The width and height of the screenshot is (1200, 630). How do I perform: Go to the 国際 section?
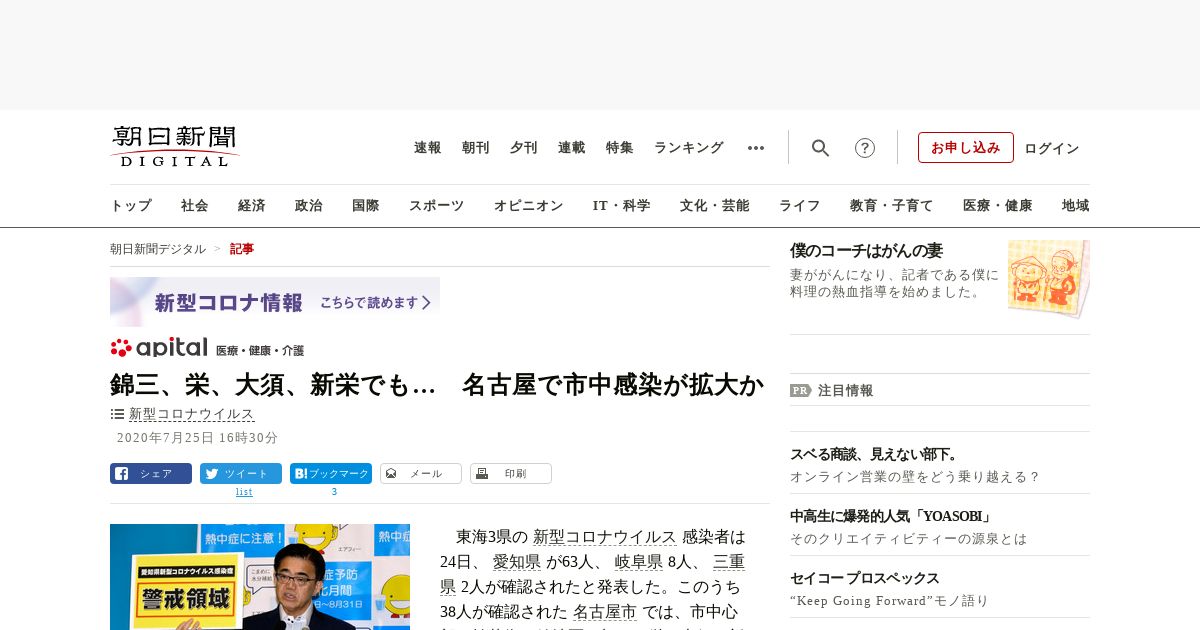pyautogui.click(x=366, y=206)
